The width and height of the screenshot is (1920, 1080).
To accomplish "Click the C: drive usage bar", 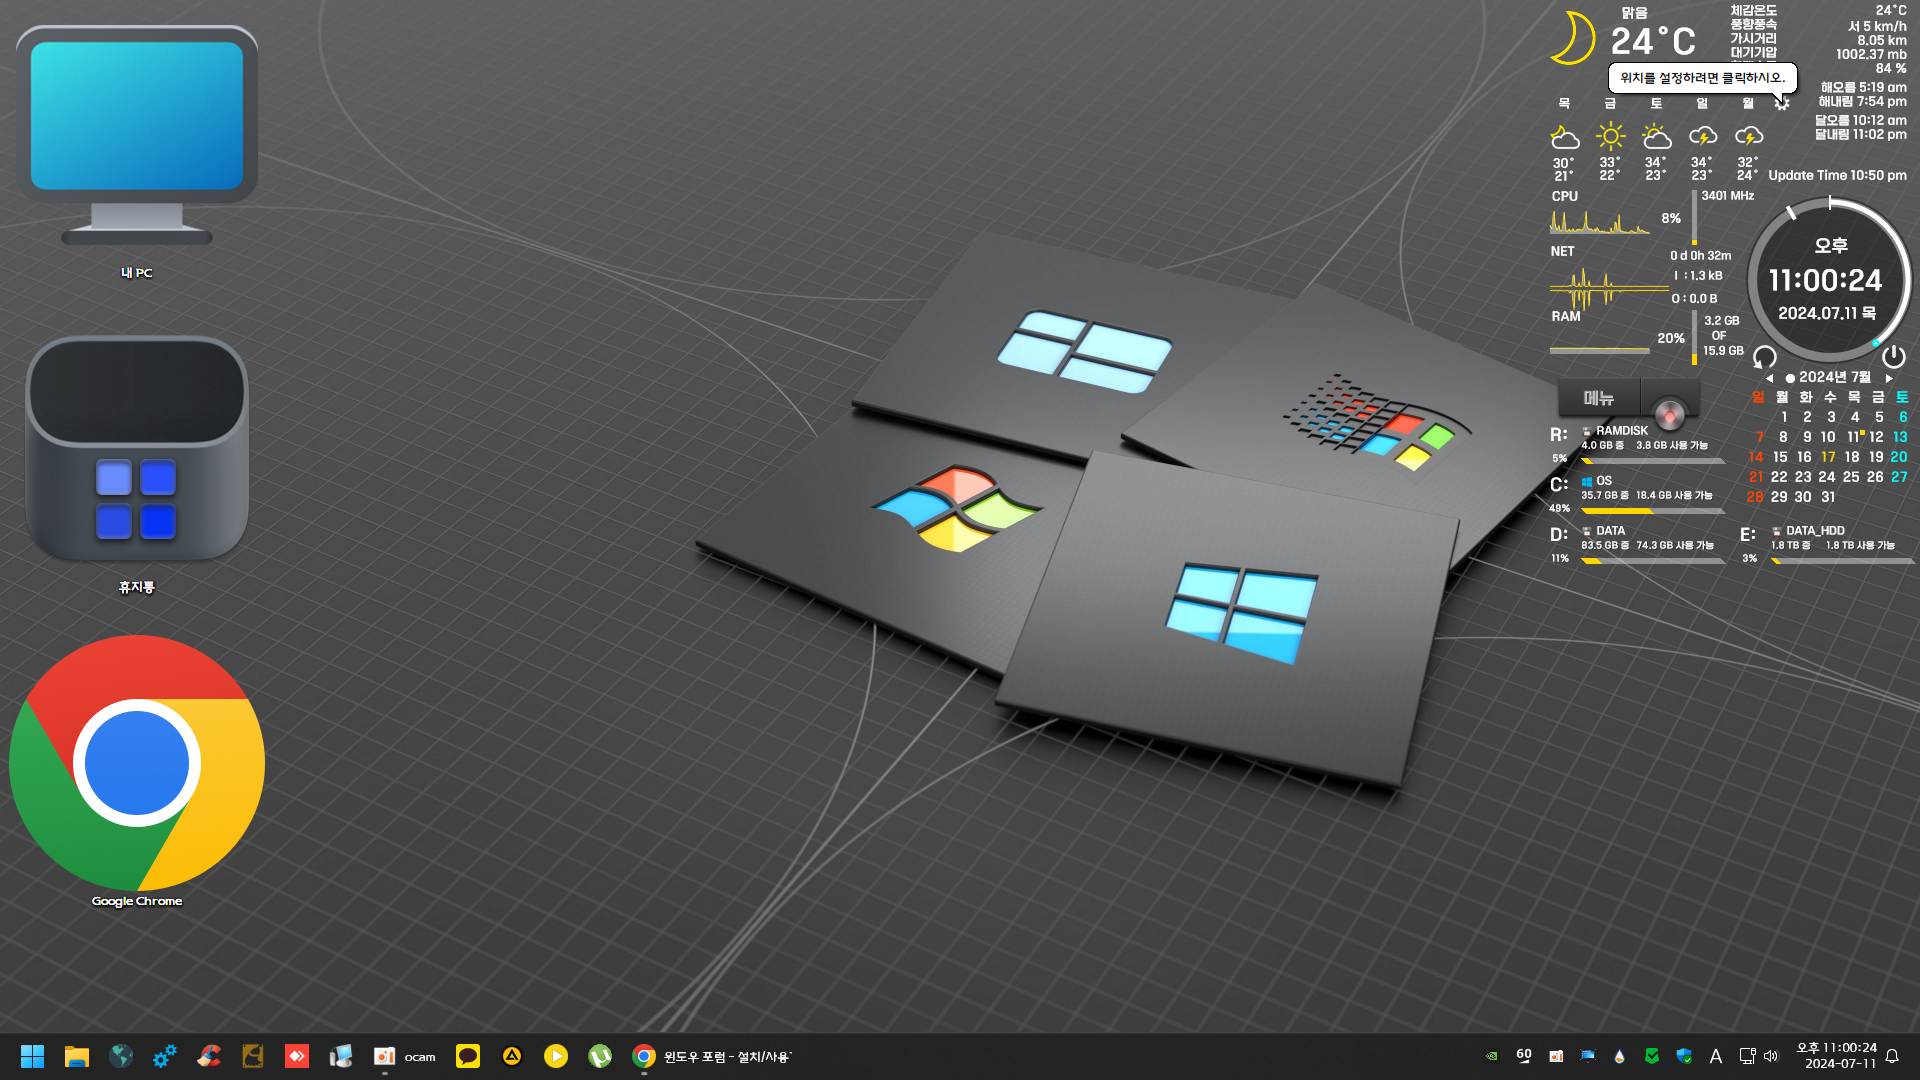I will pos(1653,511).
